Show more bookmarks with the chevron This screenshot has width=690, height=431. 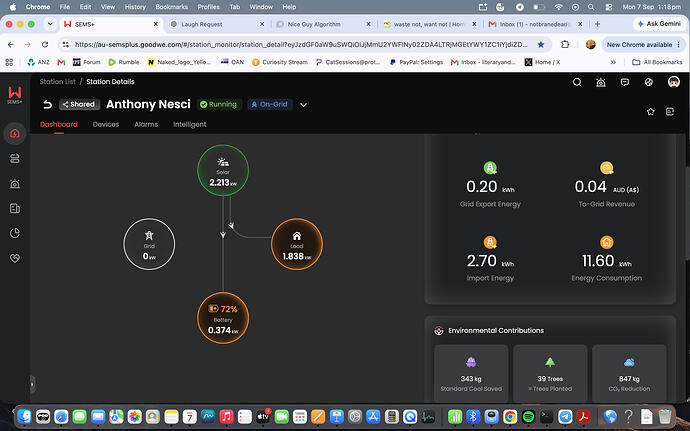613,62
